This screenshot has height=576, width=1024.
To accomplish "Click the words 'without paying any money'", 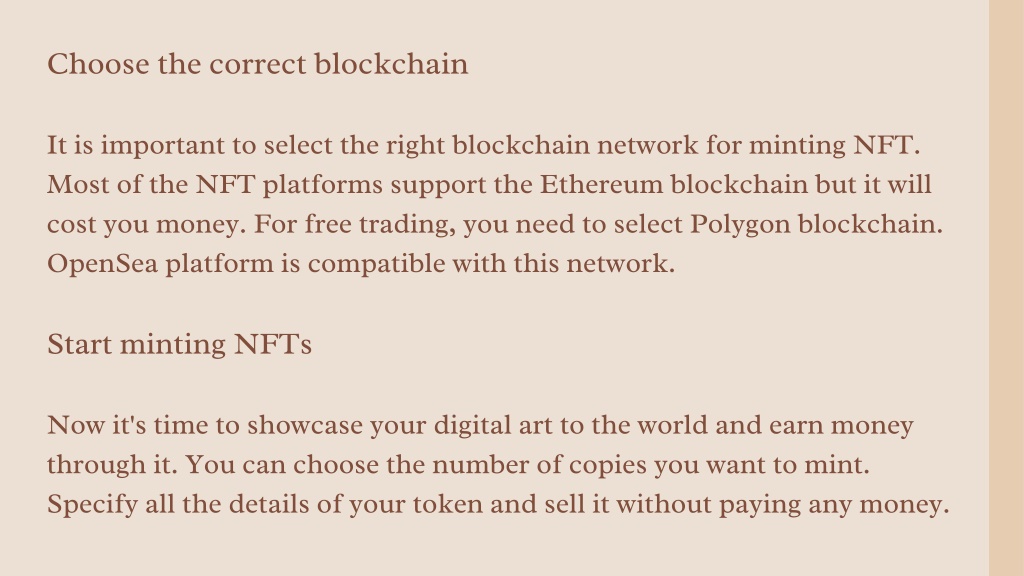I will (x=782, y=505).
